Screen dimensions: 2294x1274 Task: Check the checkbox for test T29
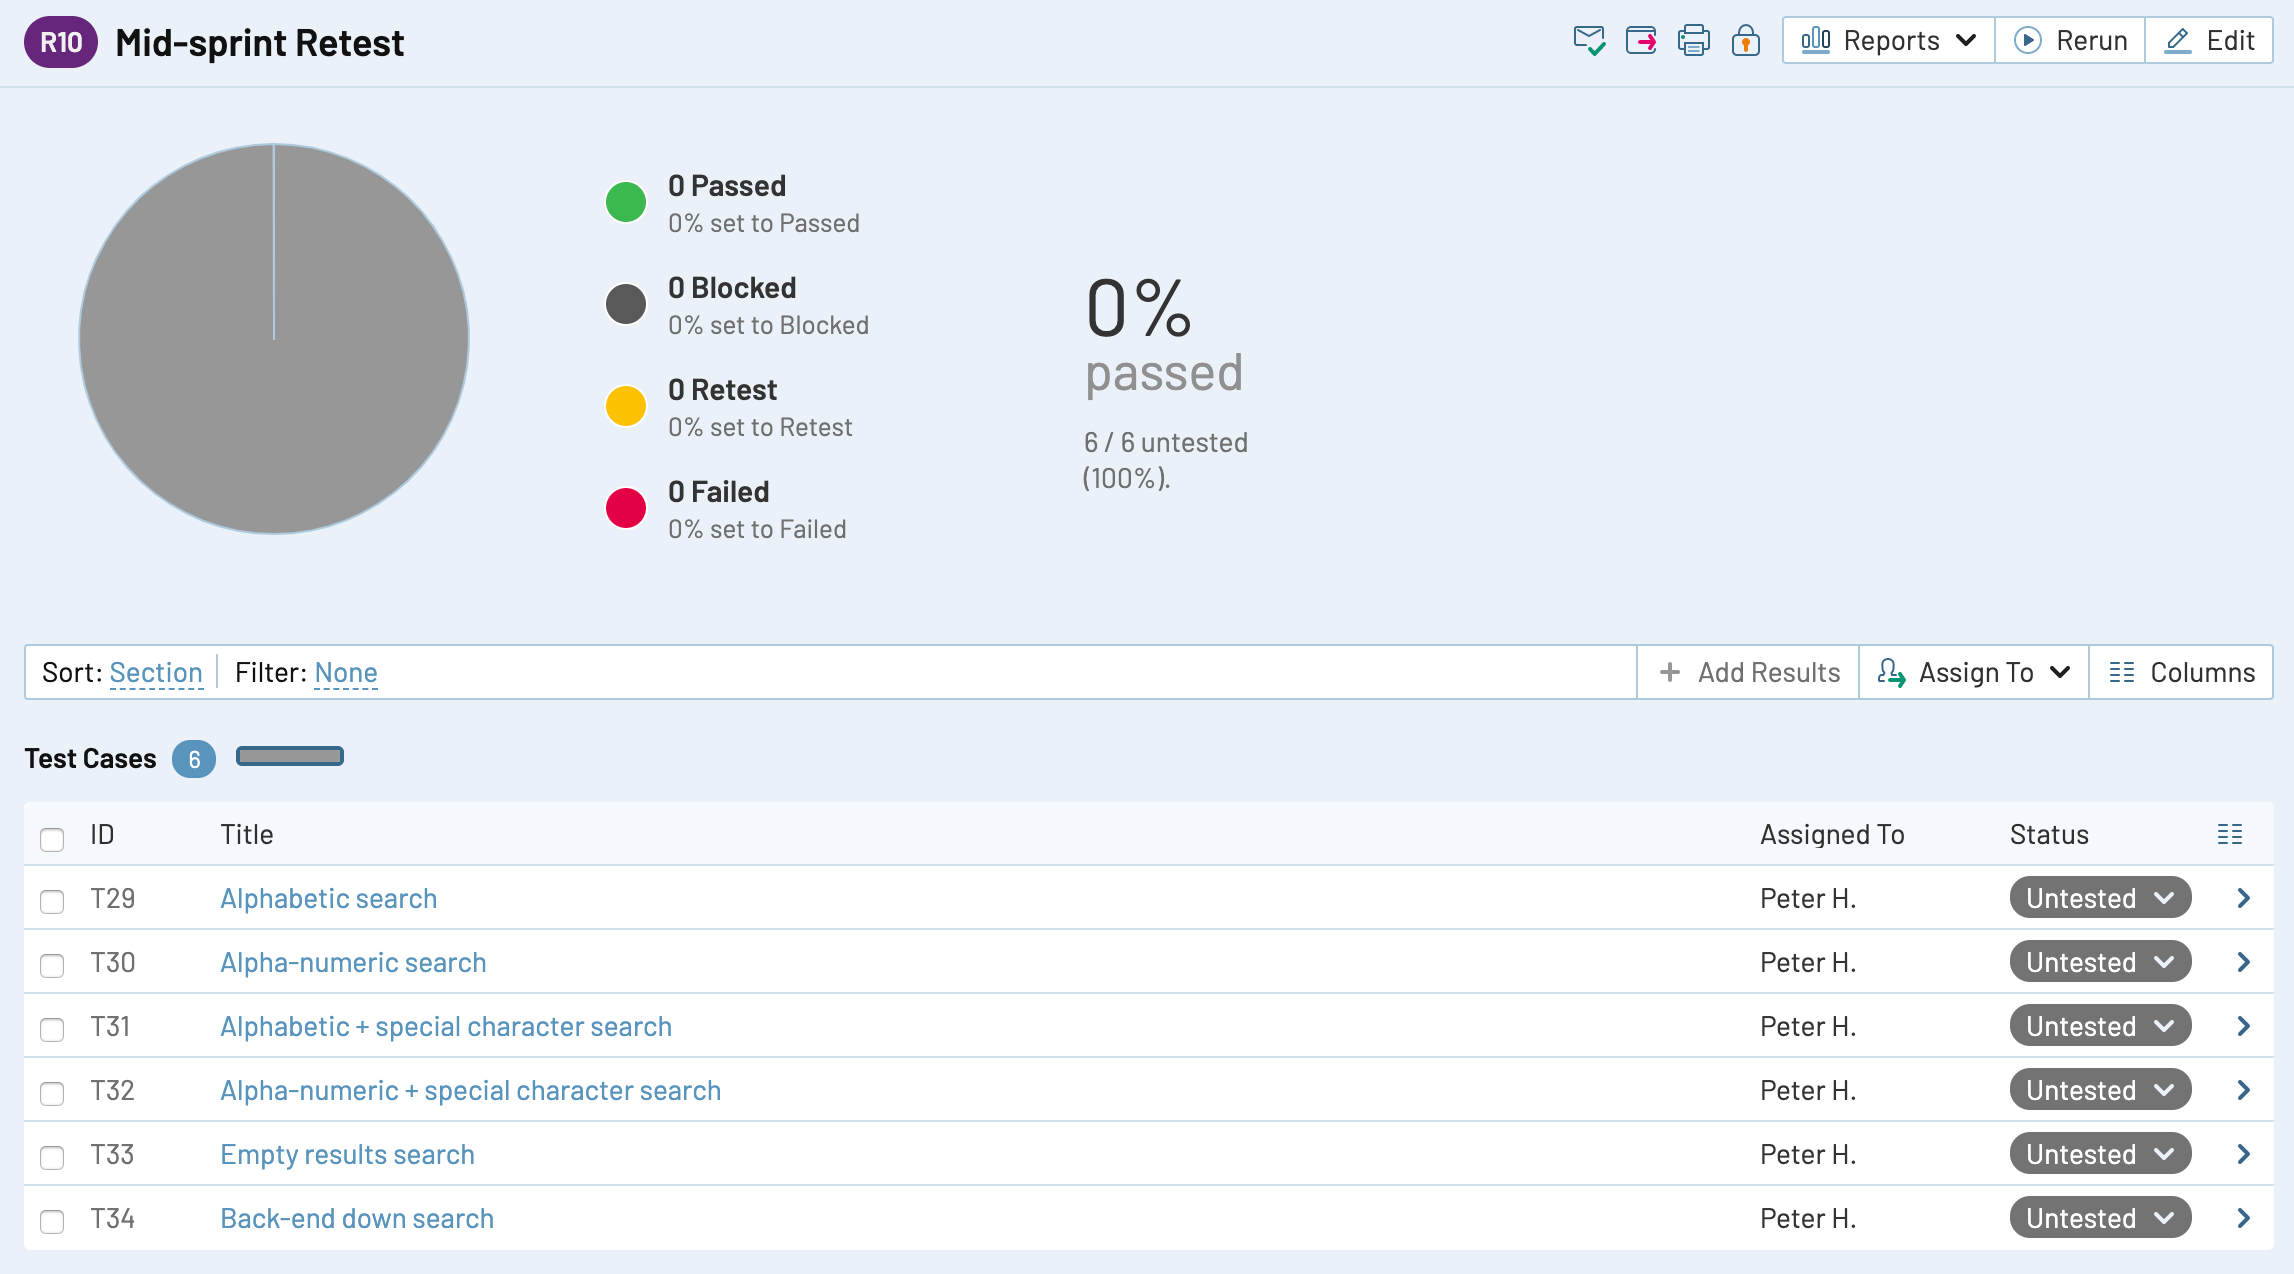click(x=52, y=899)
